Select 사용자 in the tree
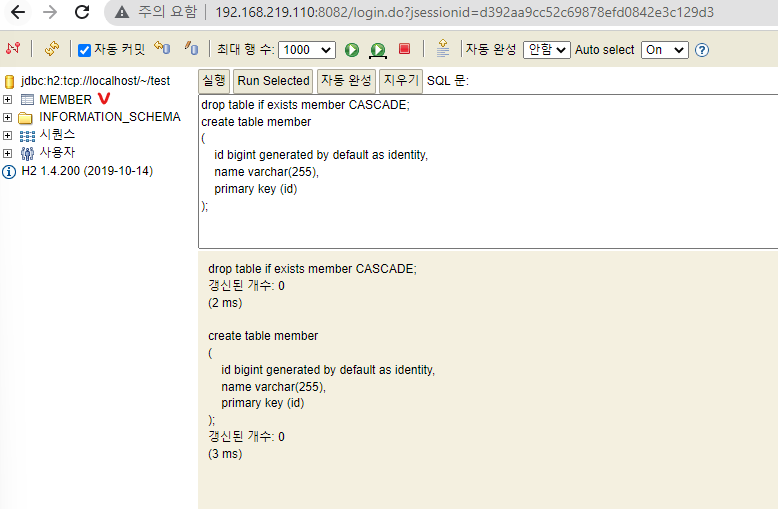Screen dimensions: 778x509 pos(57,152)
